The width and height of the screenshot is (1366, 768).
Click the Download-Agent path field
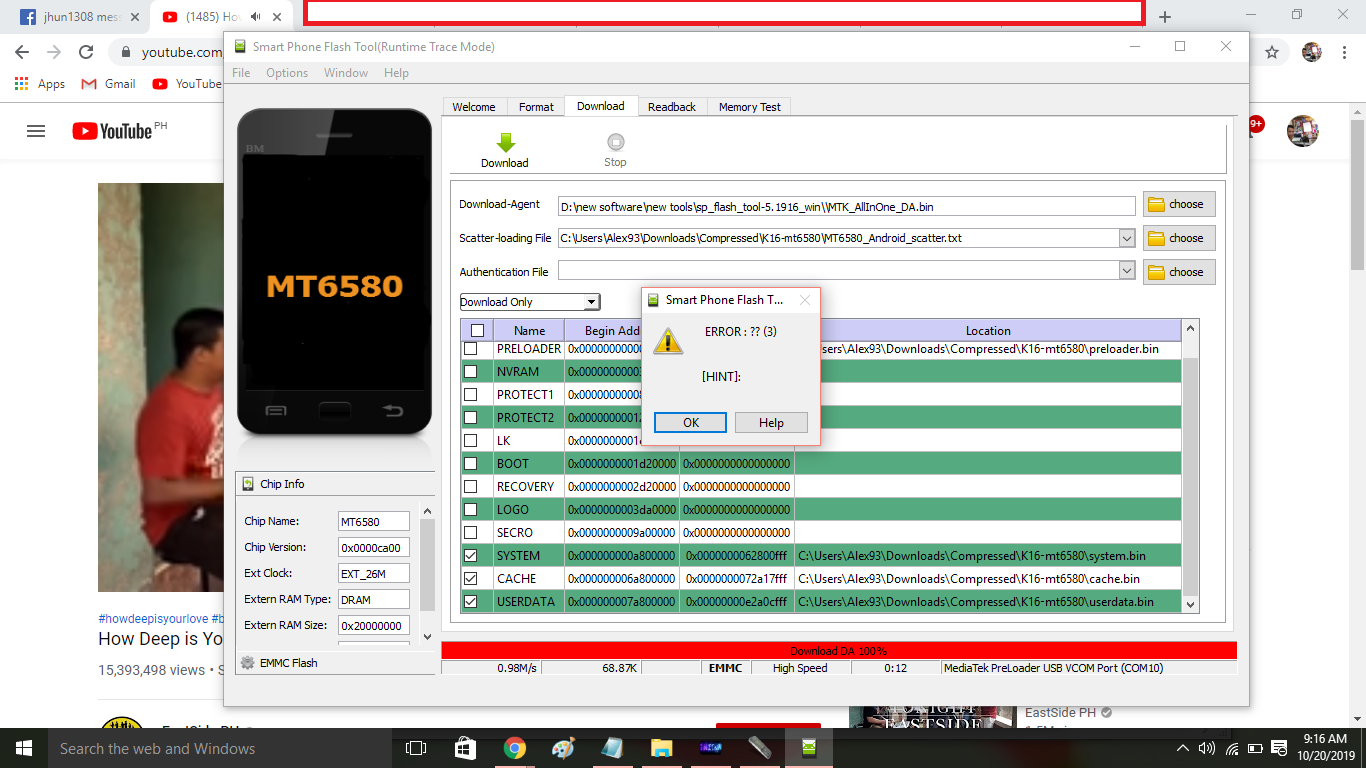click(847, 206)
